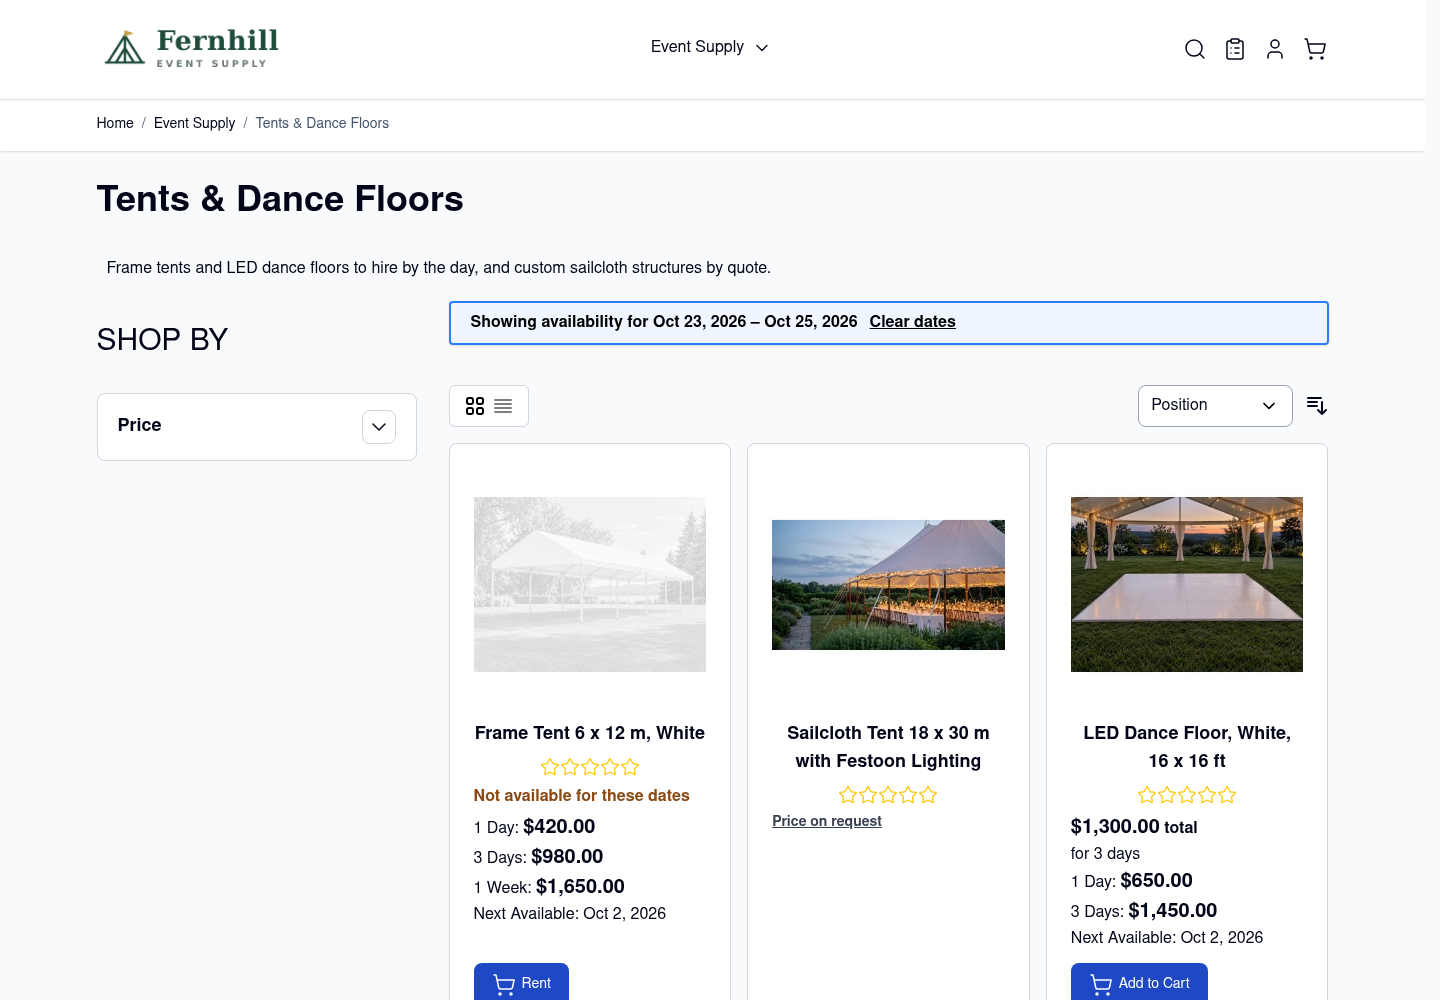Click Sailcloth Tent star rating
The height and width of the screenshot is (1000, 1440).
[888, 795]
